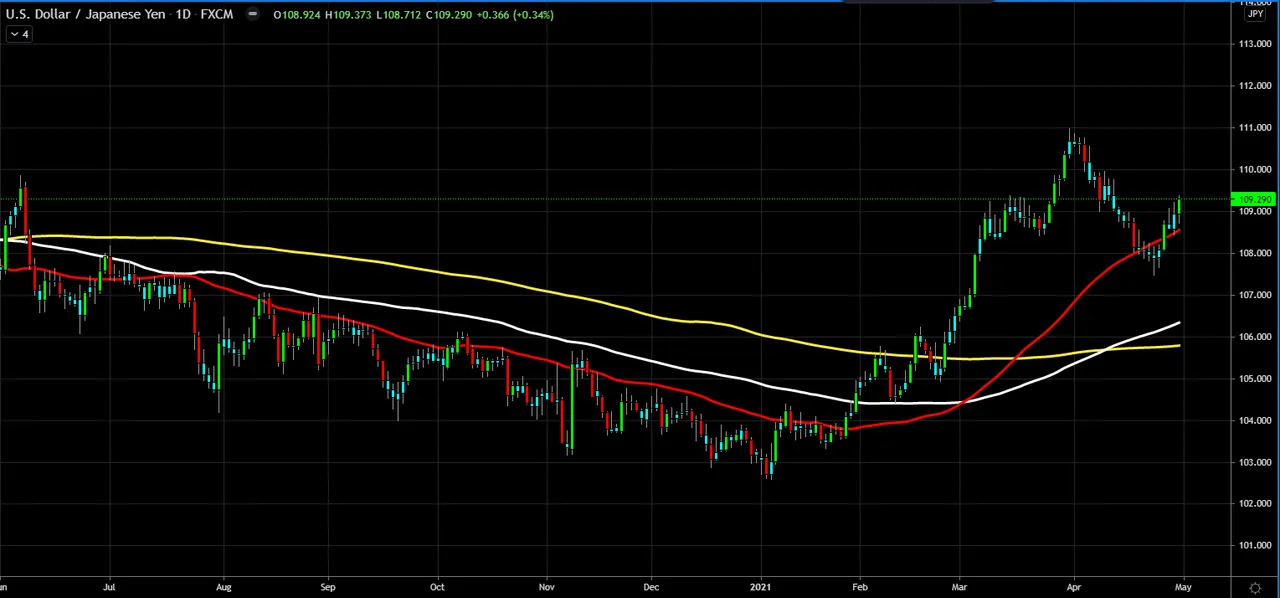Click the Jul label on time axis
Image resolution: width=1280 pixels, height=598 pixels.
(109, 587)
